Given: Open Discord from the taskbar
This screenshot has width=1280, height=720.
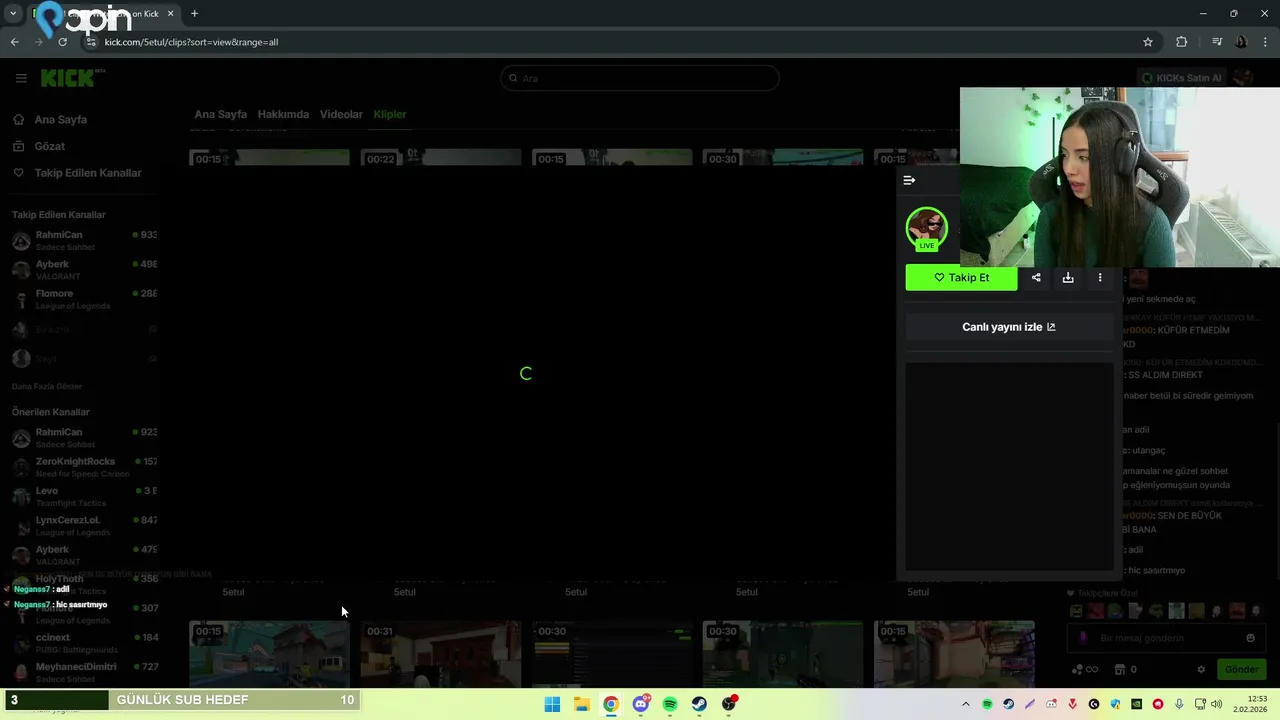Looking at the screenshot, I should [641, 704].
